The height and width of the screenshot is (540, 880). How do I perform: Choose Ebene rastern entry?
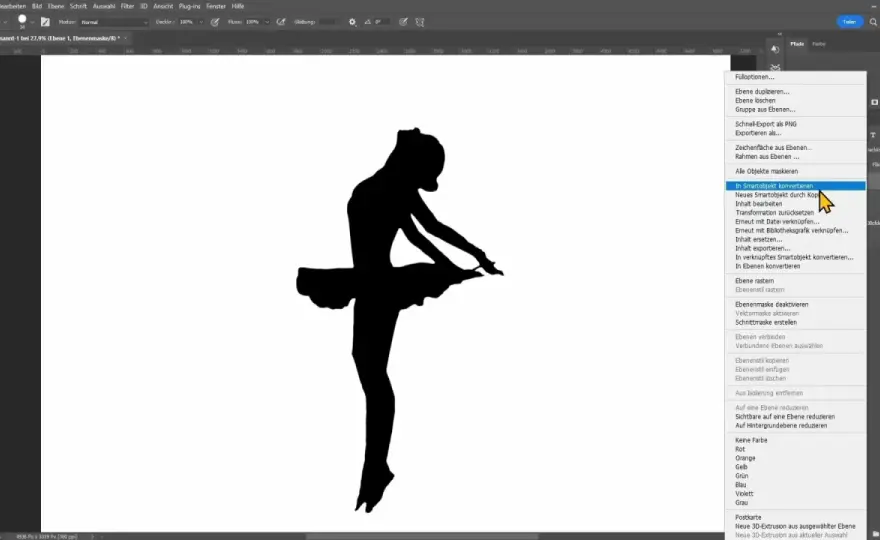[x=795, y=281]
